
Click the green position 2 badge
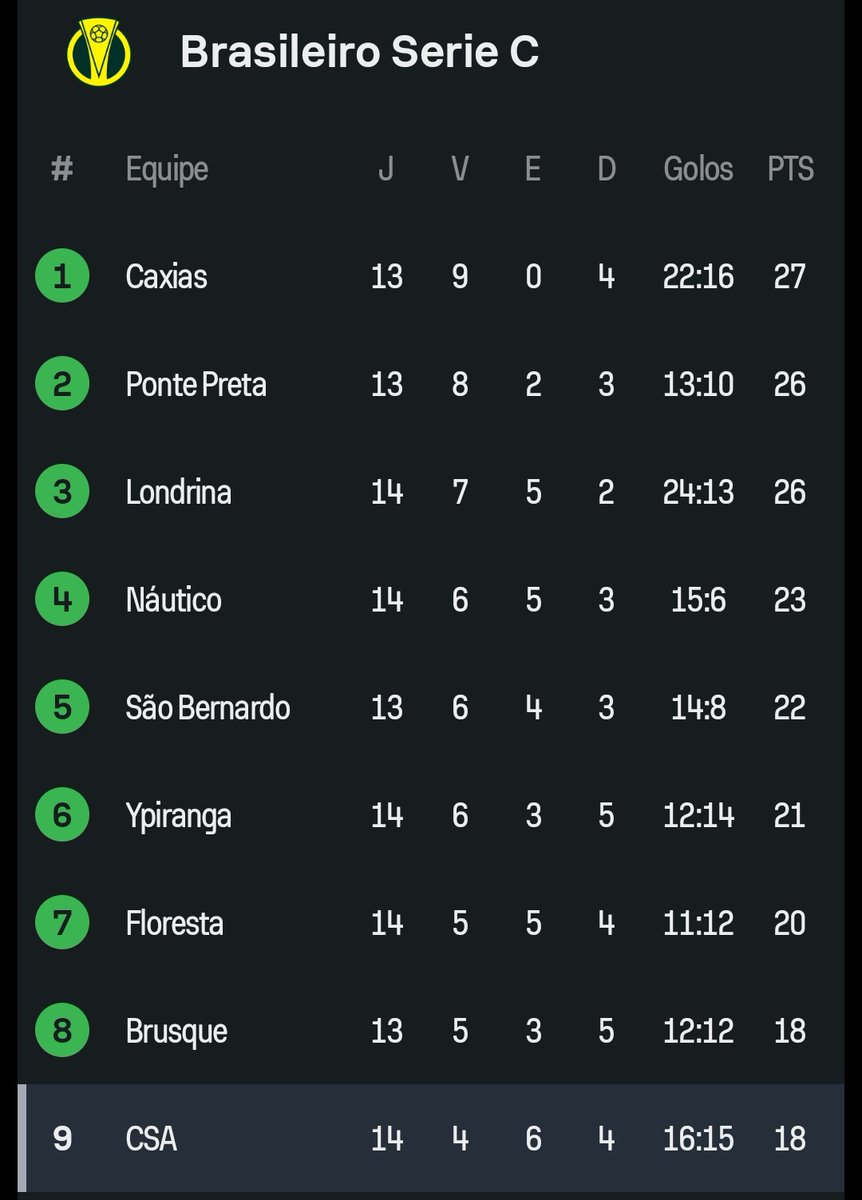point(62,384)
